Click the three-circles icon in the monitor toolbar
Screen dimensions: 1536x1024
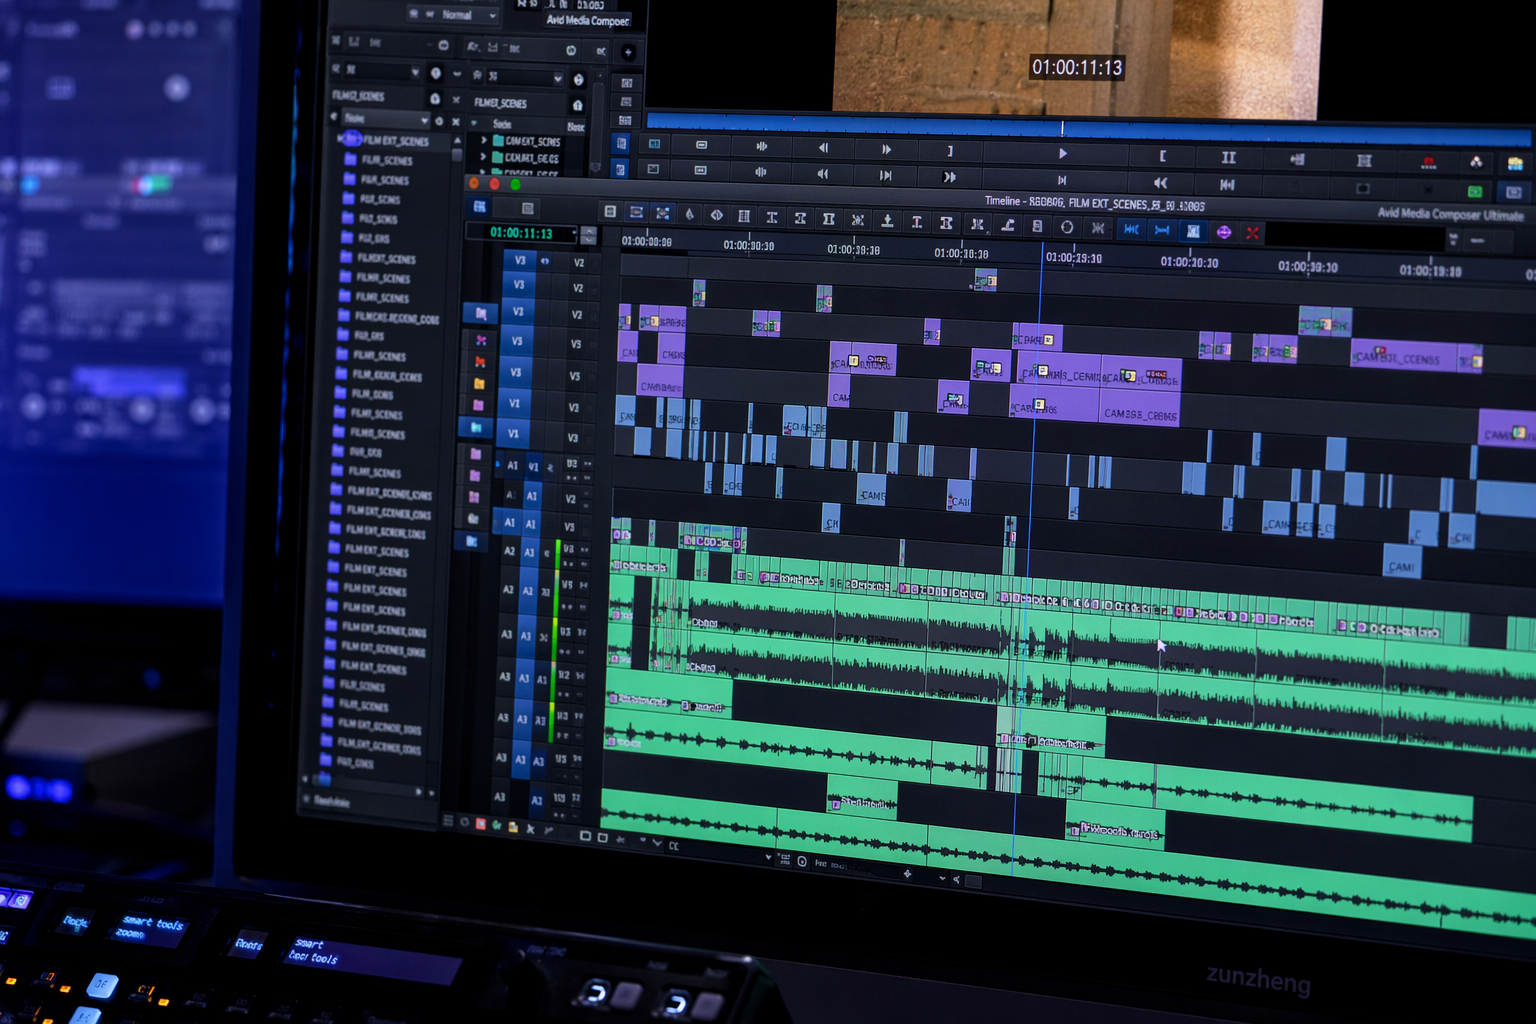click(1476, 162)
